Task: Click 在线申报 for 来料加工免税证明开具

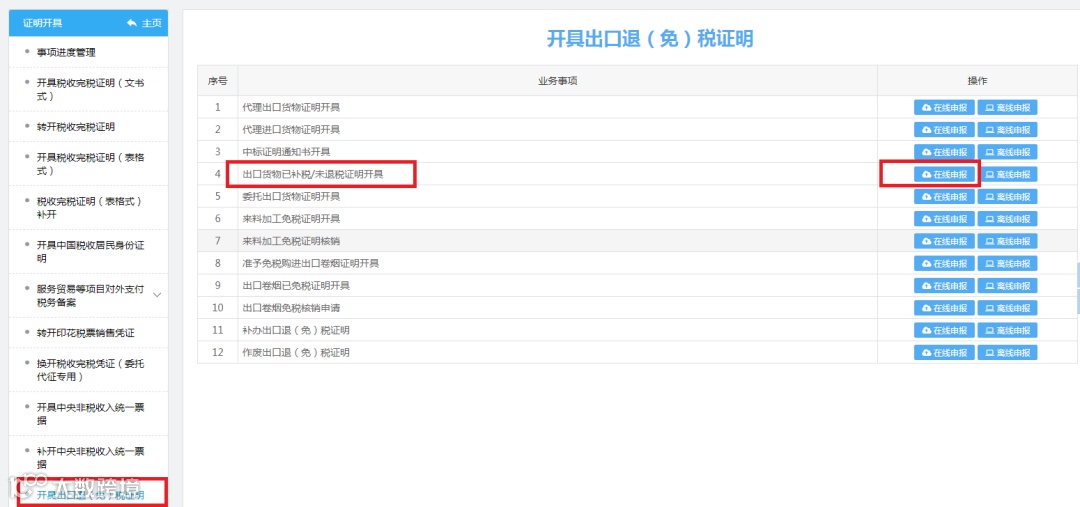Action: click(x=944, y=219)
